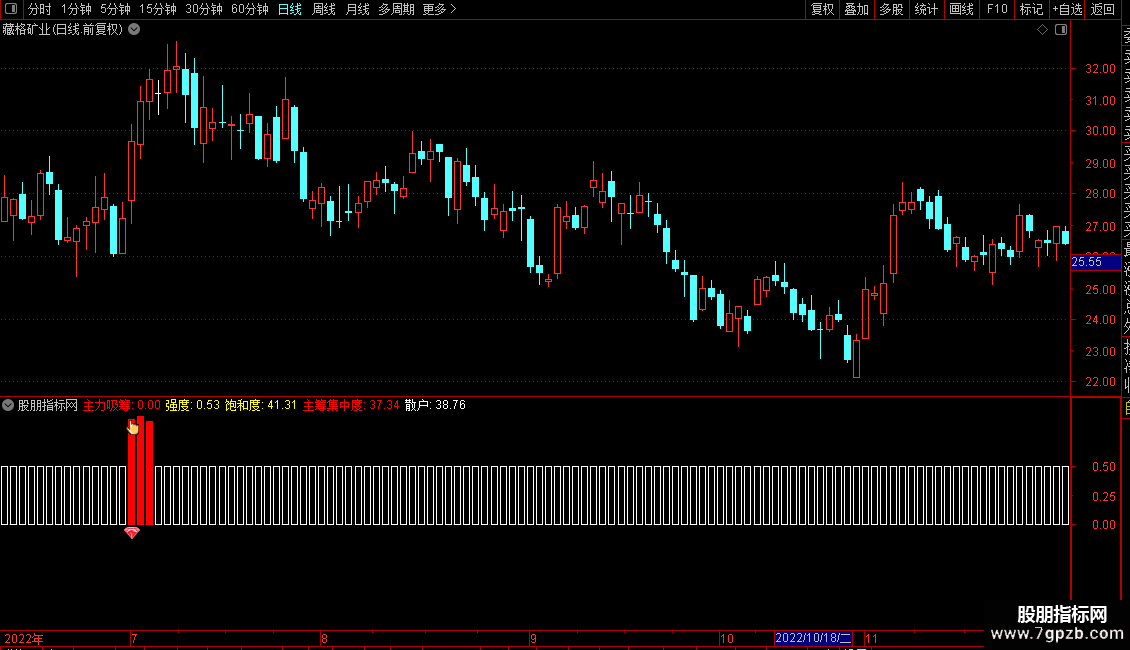Click the 25.55 current price tag

coord(1095,262)
